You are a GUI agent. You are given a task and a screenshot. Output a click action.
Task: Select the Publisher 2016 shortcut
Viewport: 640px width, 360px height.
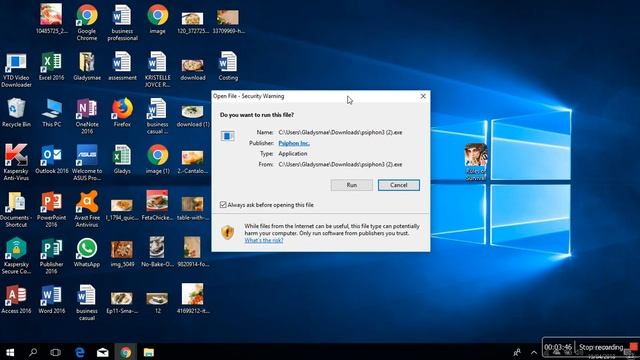pyautogui.click(x=51, y=256)
